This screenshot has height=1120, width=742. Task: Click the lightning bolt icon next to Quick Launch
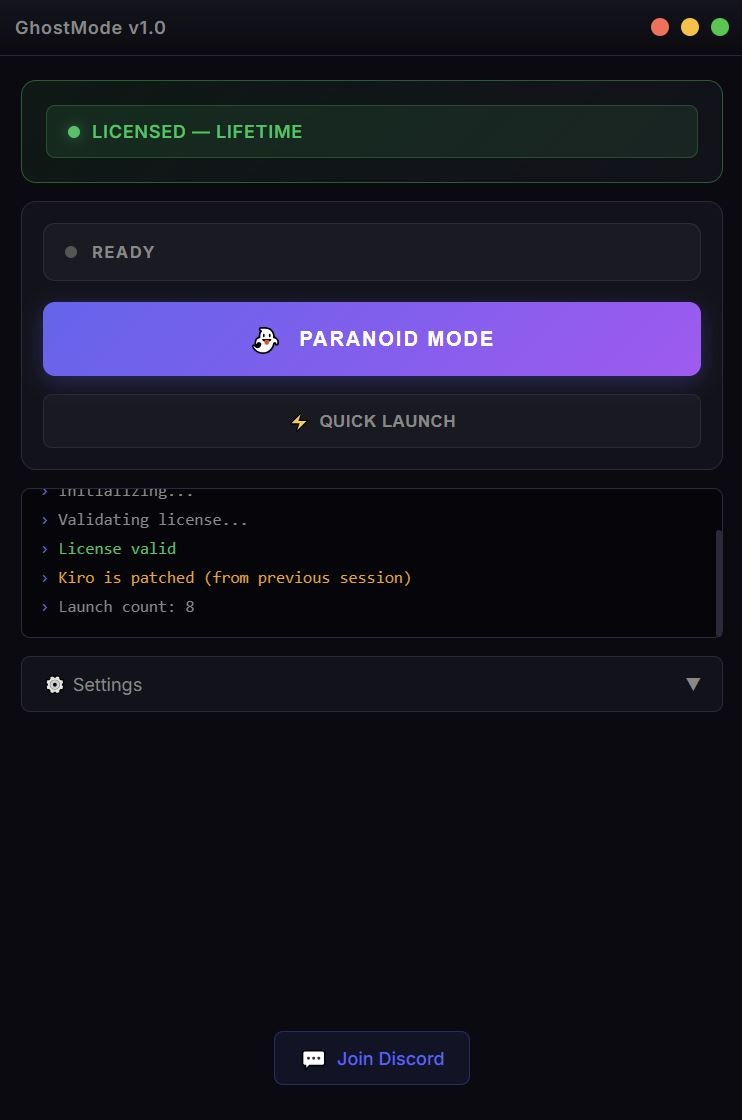pyautogui.click(x=299, y=421)
